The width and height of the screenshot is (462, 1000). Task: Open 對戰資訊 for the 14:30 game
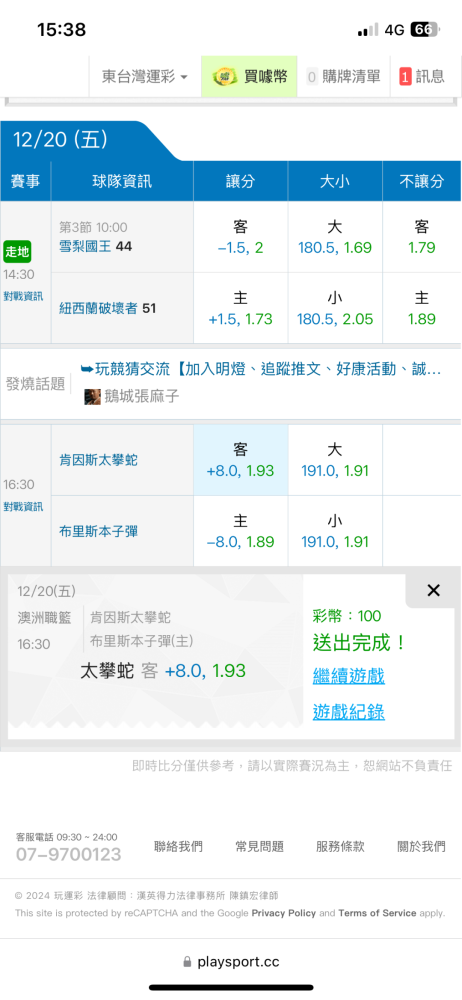[x=23, y=296]
